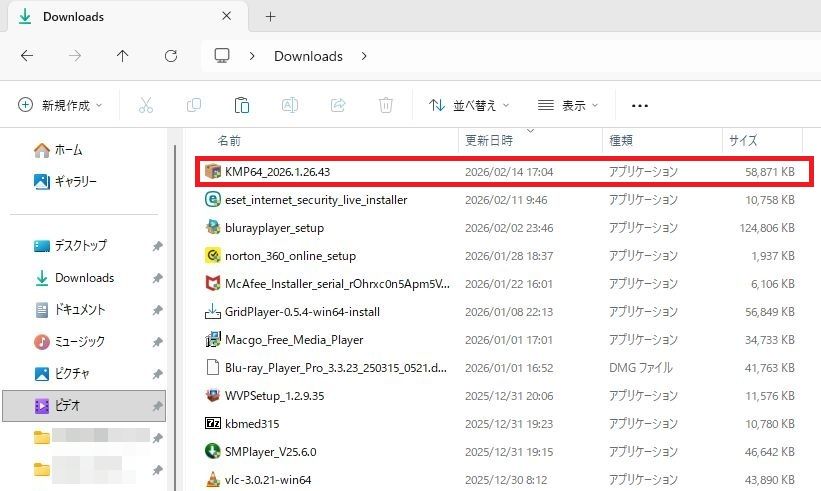Image resolution: width=821 pixels, height=491 pixels.
Task: Open ミュージック folder in sidebar
Action: click(x=79, y=342)
